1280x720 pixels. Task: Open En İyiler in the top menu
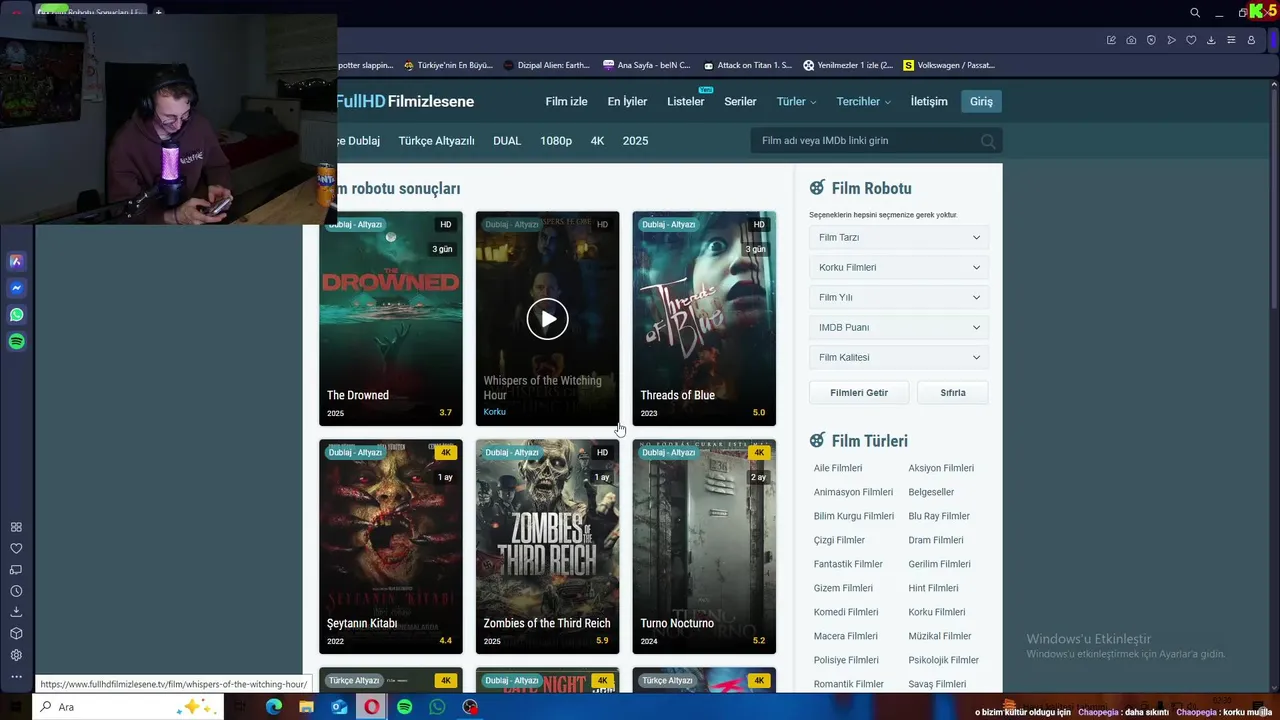click(627, 102)
